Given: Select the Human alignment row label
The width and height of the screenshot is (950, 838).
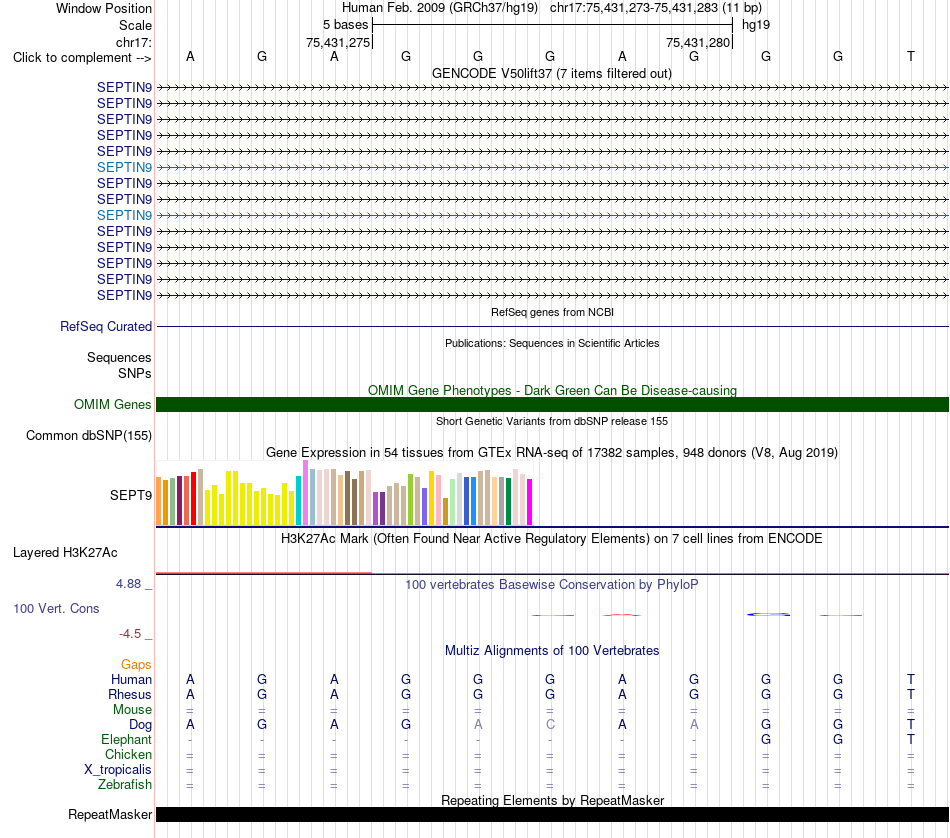Looking at the screenshot, I should [131, 680].
